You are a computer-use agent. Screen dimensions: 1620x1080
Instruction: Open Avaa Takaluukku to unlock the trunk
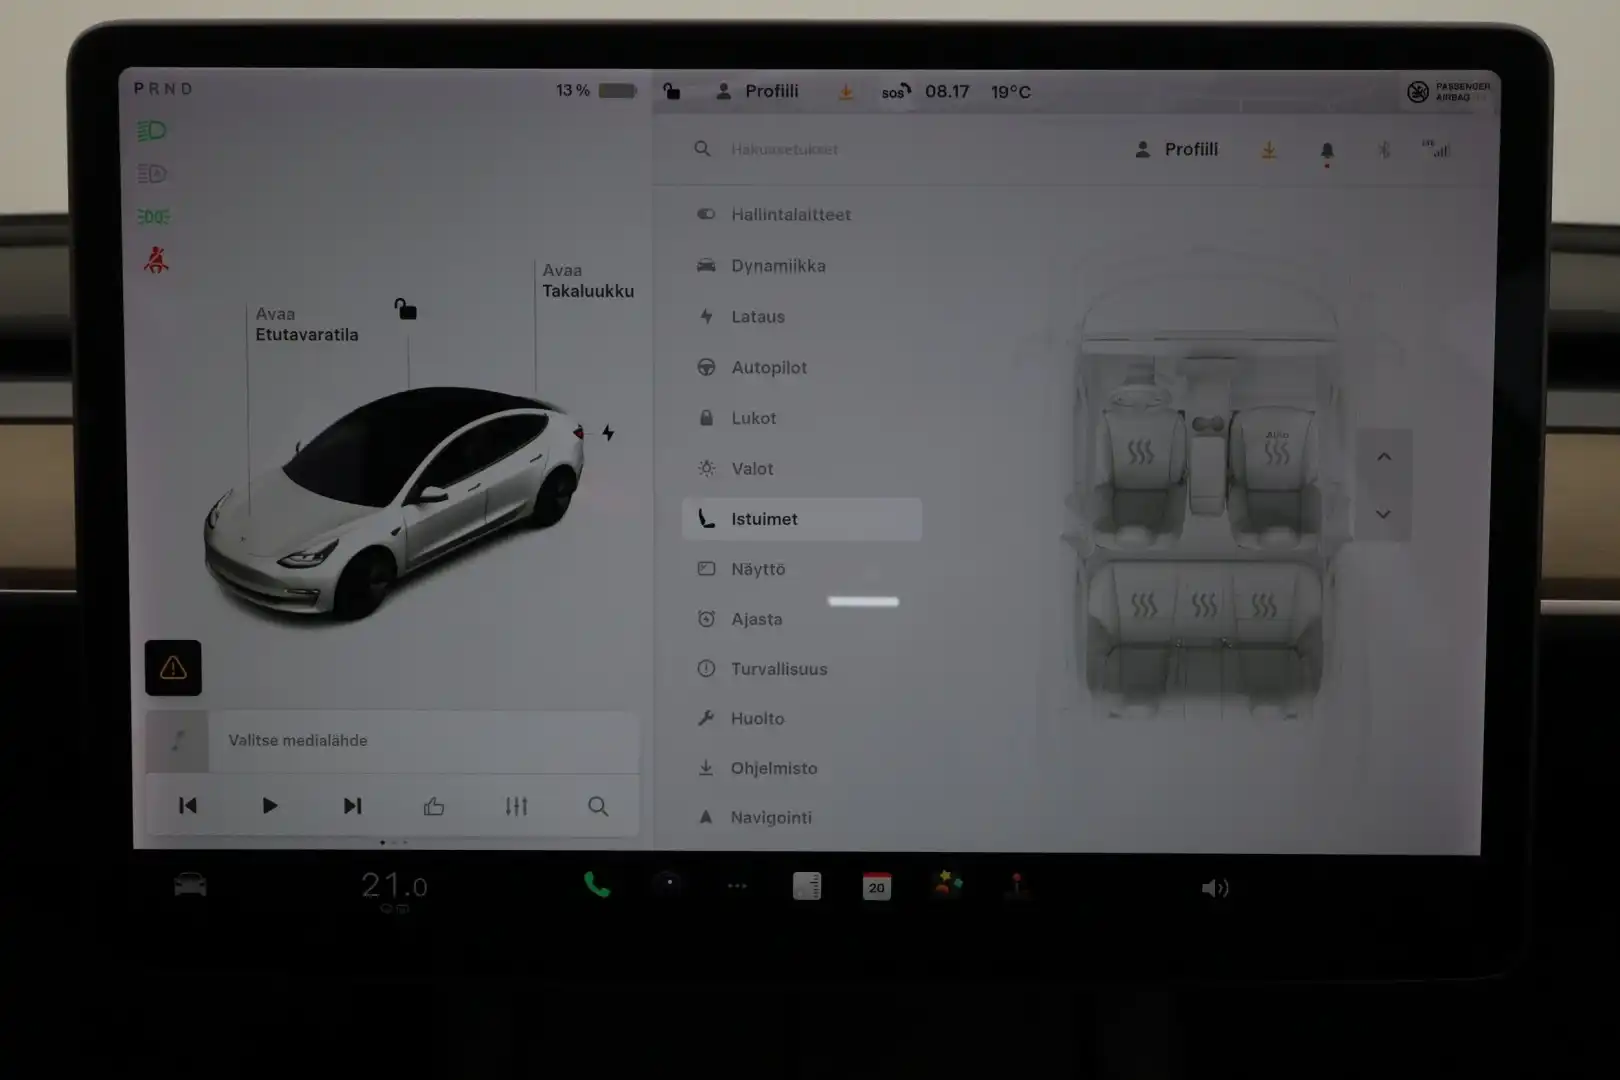588,281
